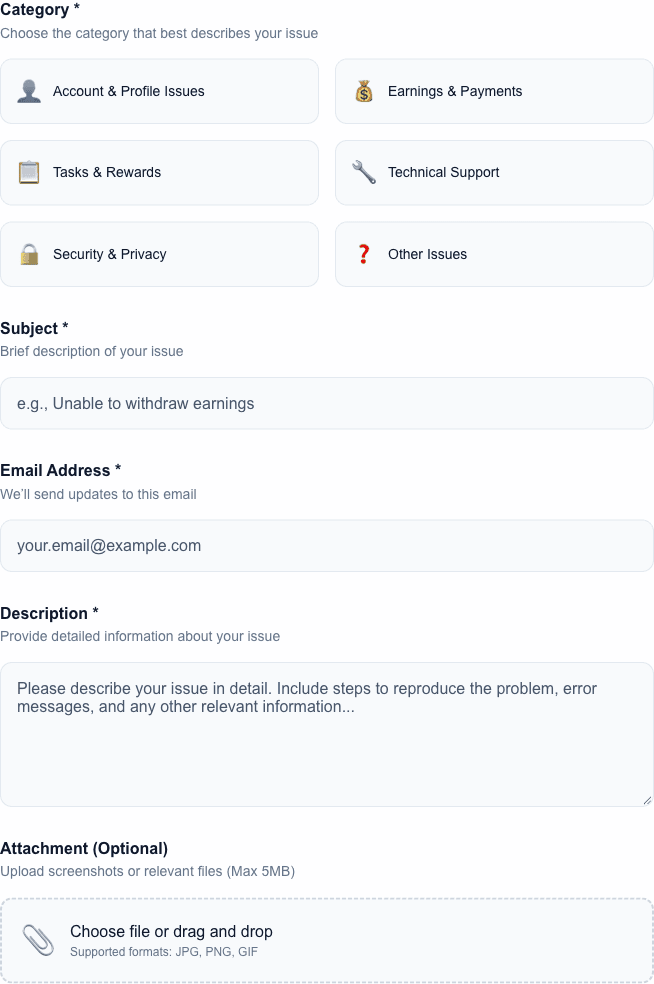Click the 'Email Address *' label
The image size is (654, 984).
(x=61, y=471)
